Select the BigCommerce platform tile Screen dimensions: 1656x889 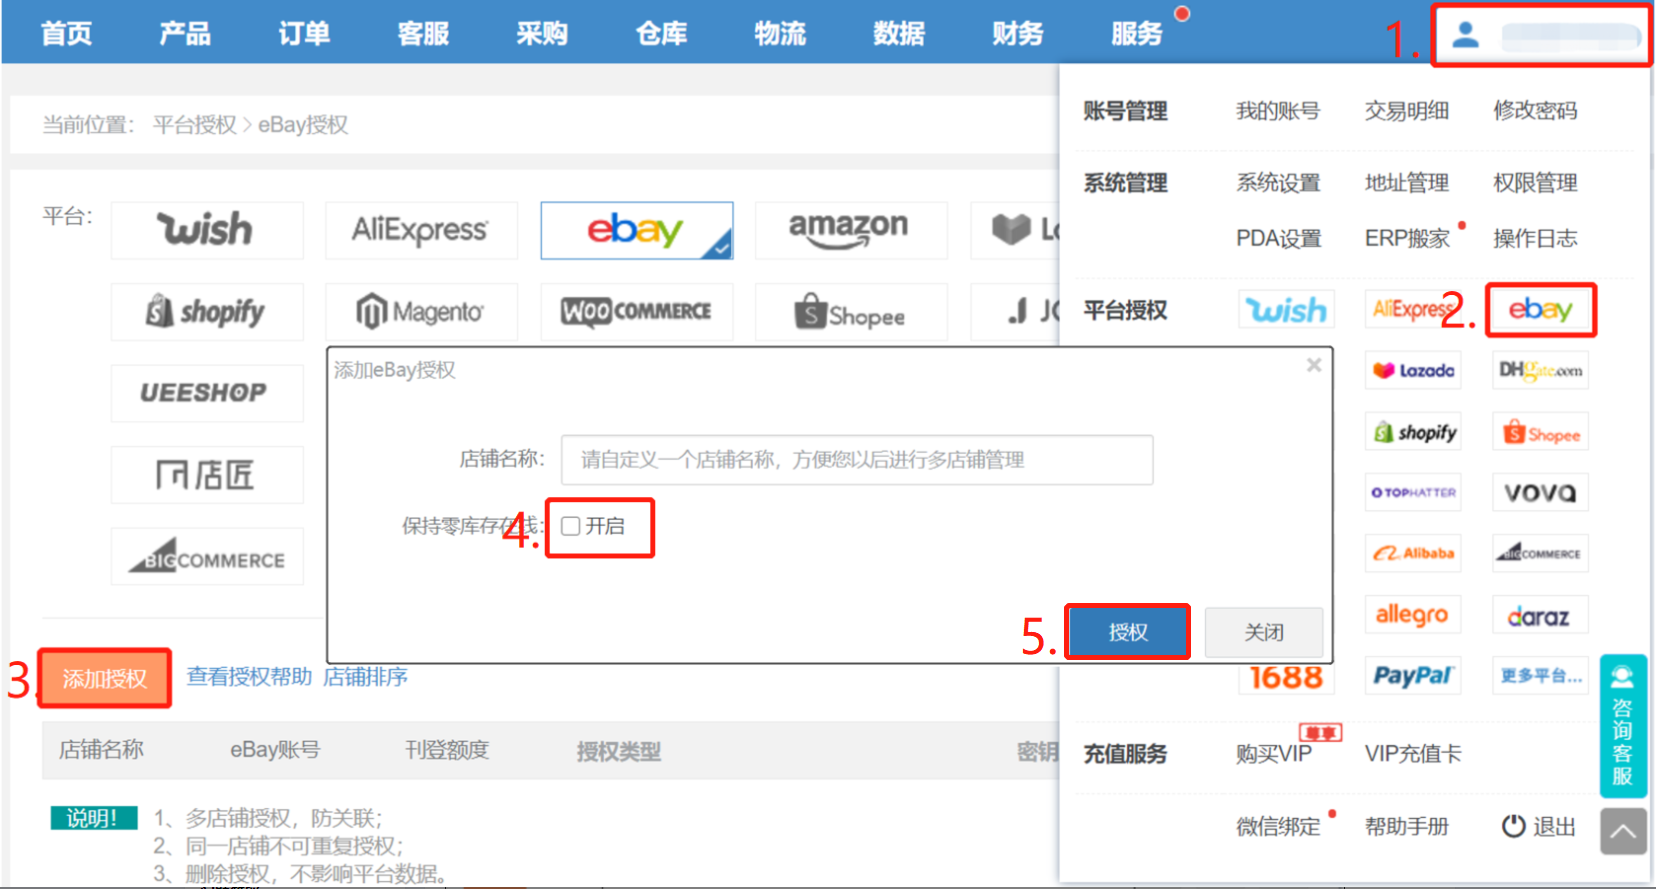pos(207,557)
